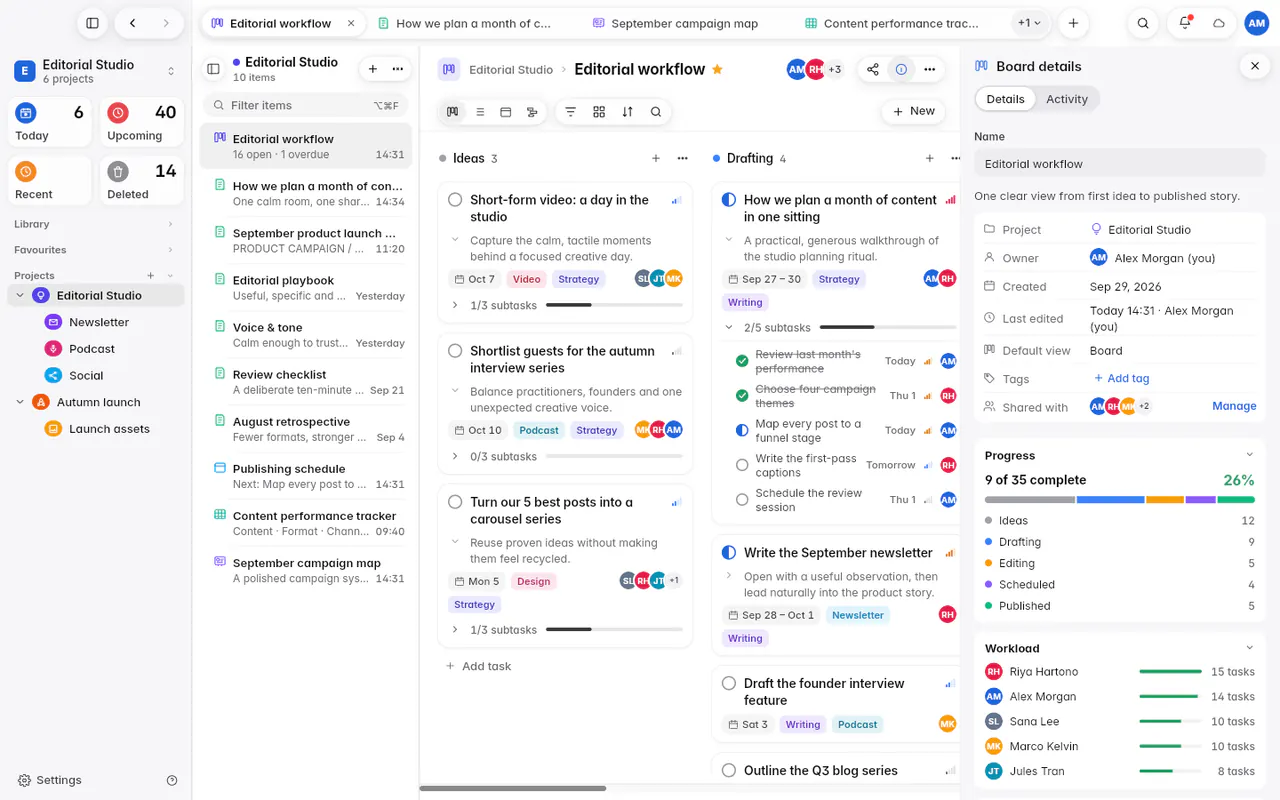Collapse the Editorial Studio project tree
1280x800 pixels.
coord(20,295)
